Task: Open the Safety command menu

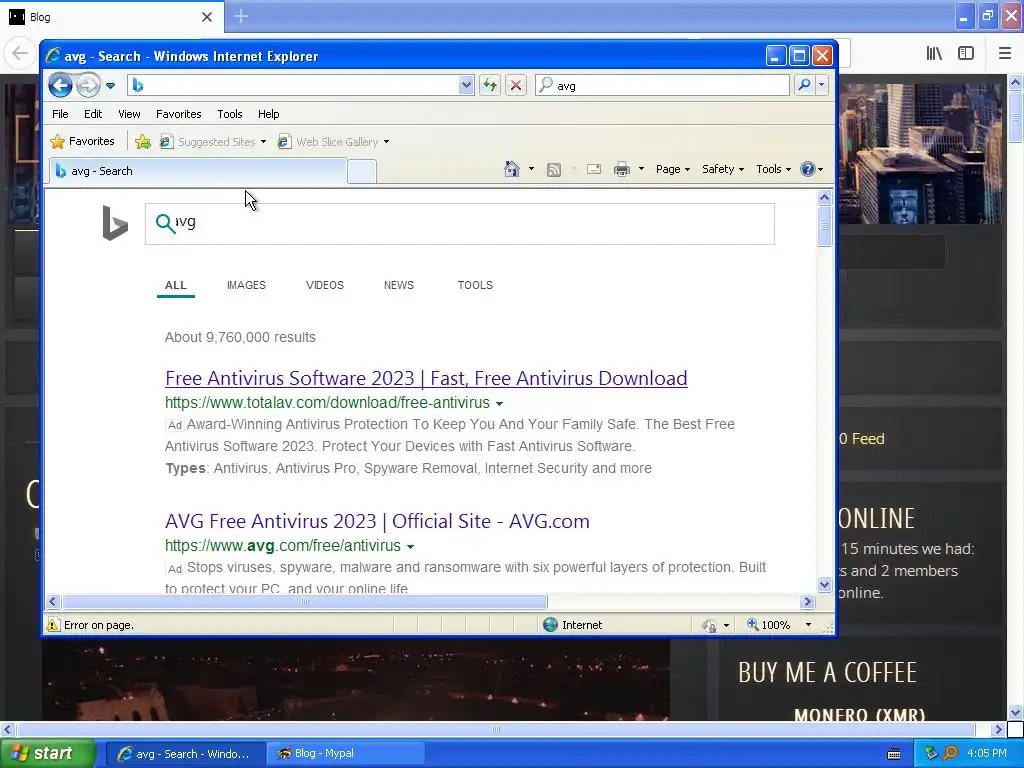Action: pos(723,169)
